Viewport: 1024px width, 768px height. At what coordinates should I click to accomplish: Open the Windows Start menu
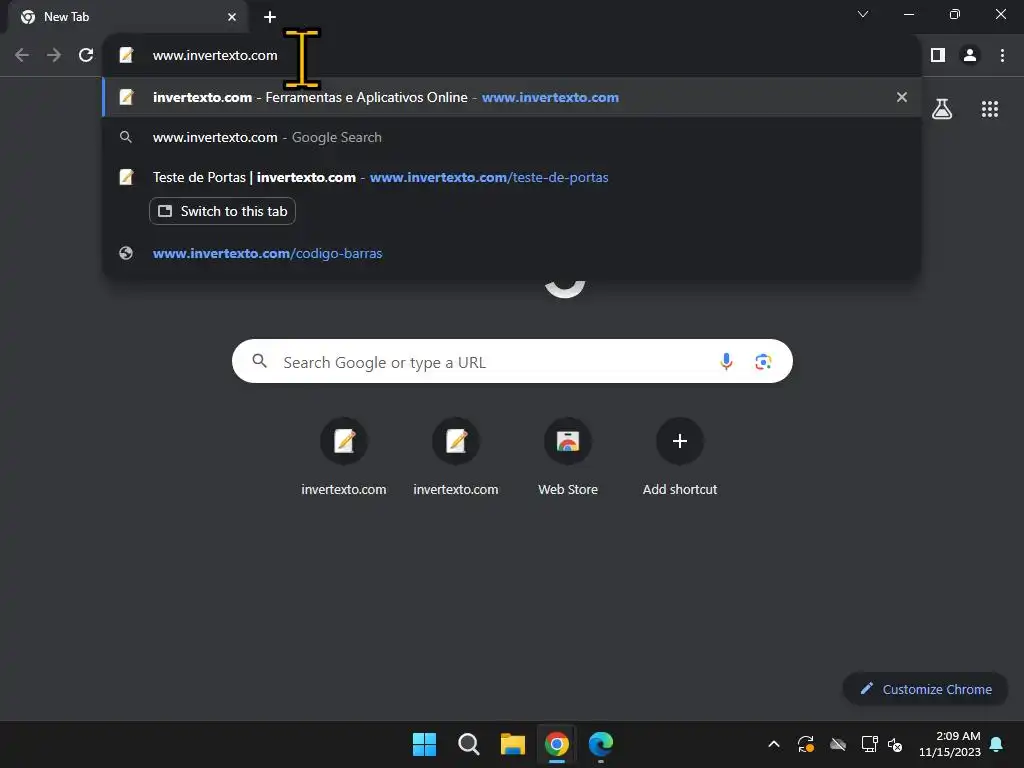coord(424,744)
